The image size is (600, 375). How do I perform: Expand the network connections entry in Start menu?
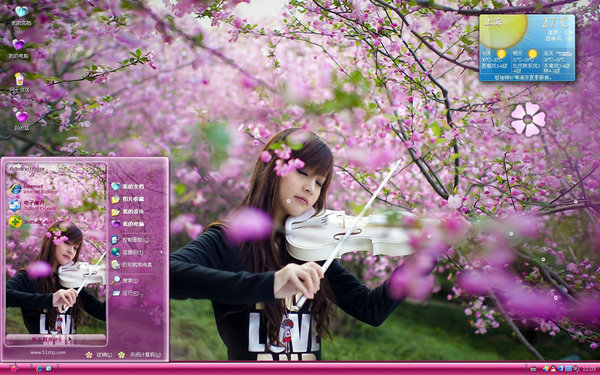[x=137, y=252]
